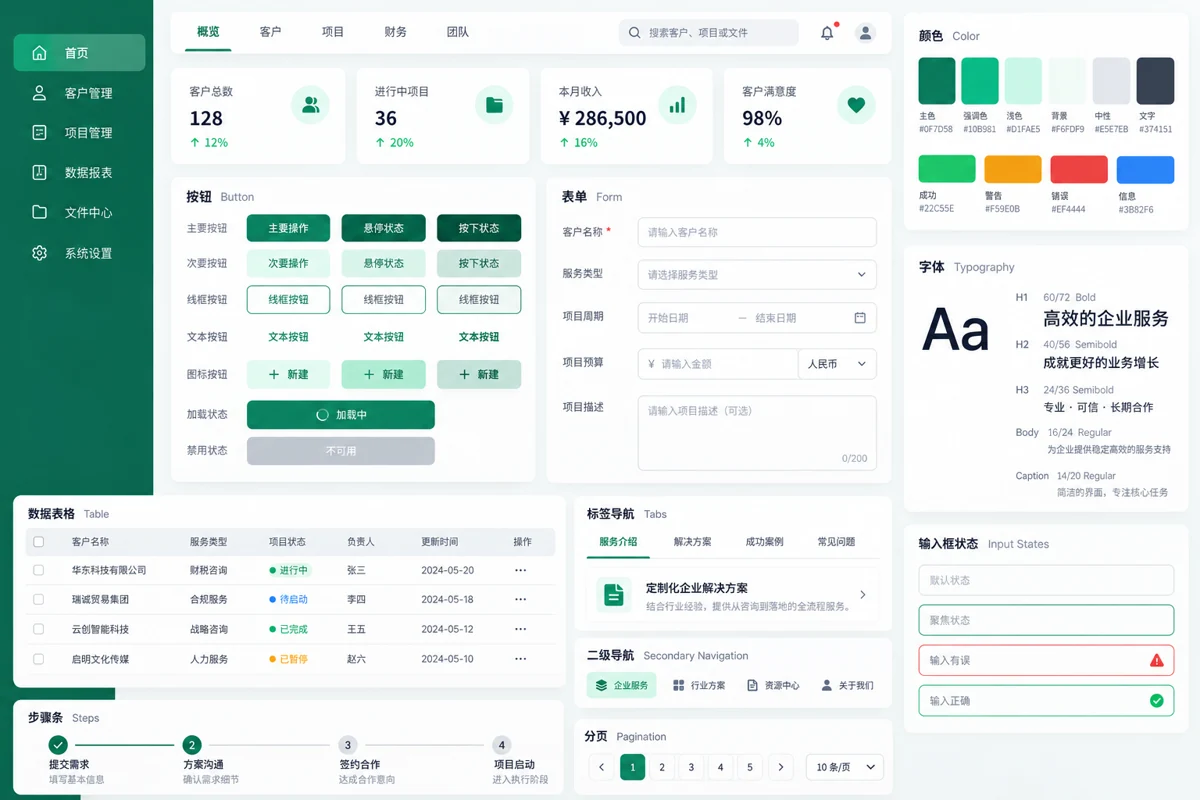Click the 客户总数 people icon
This screenshot has width=1200, height=800.
[311, 104]
